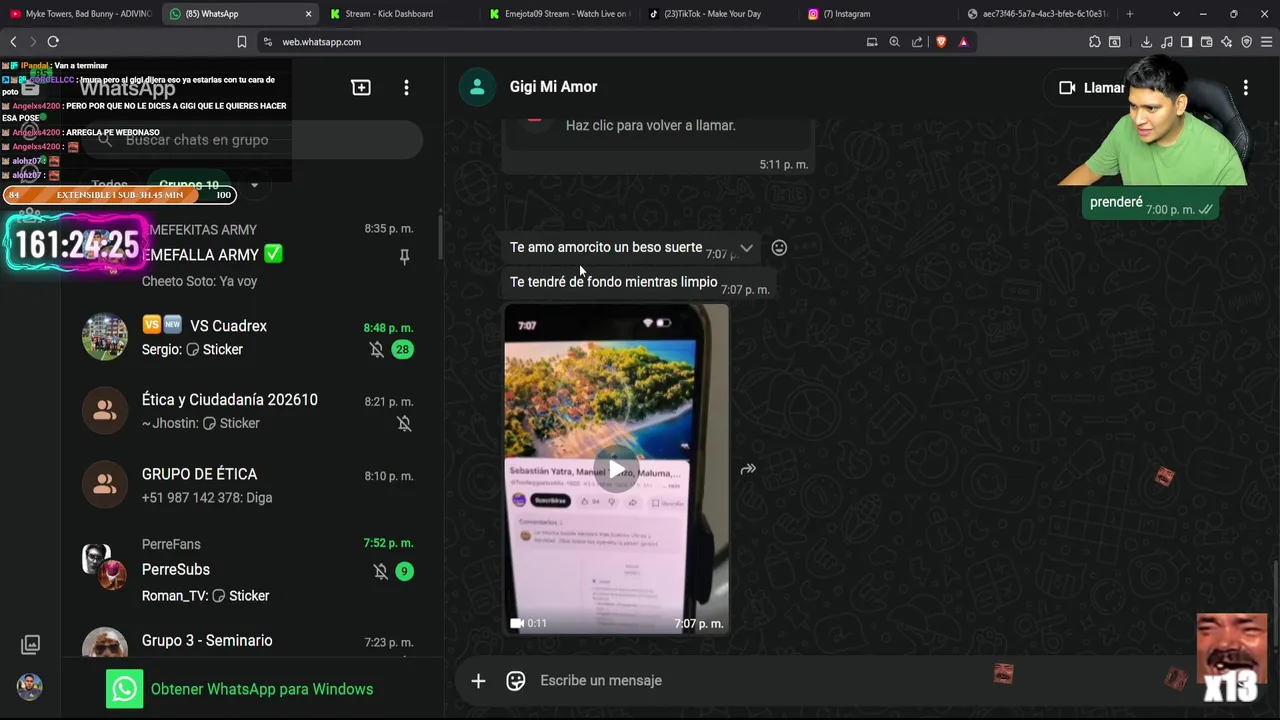Open the browser extensions puzzle icon

[x=1095, y=42]
